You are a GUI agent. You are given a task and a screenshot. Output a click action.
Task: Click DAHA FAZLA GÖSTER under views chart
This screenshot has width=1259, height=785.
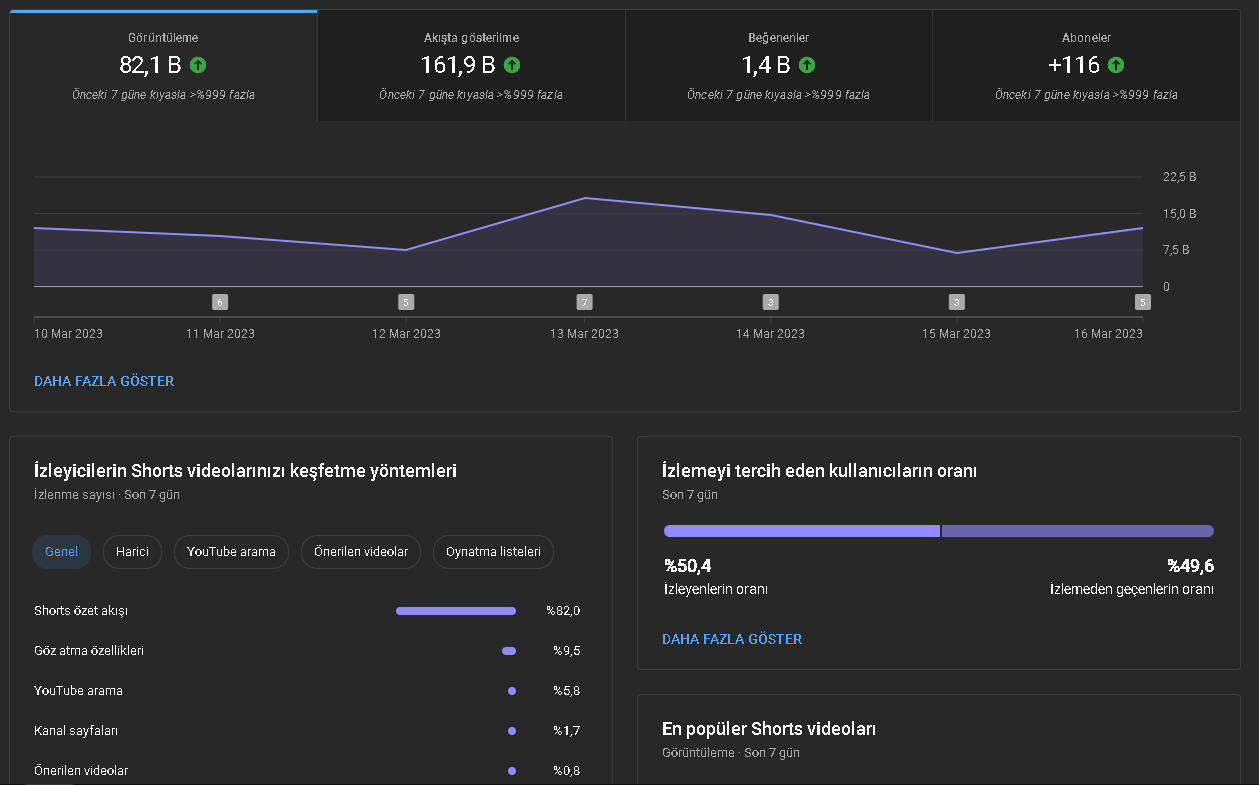[104, 381]
